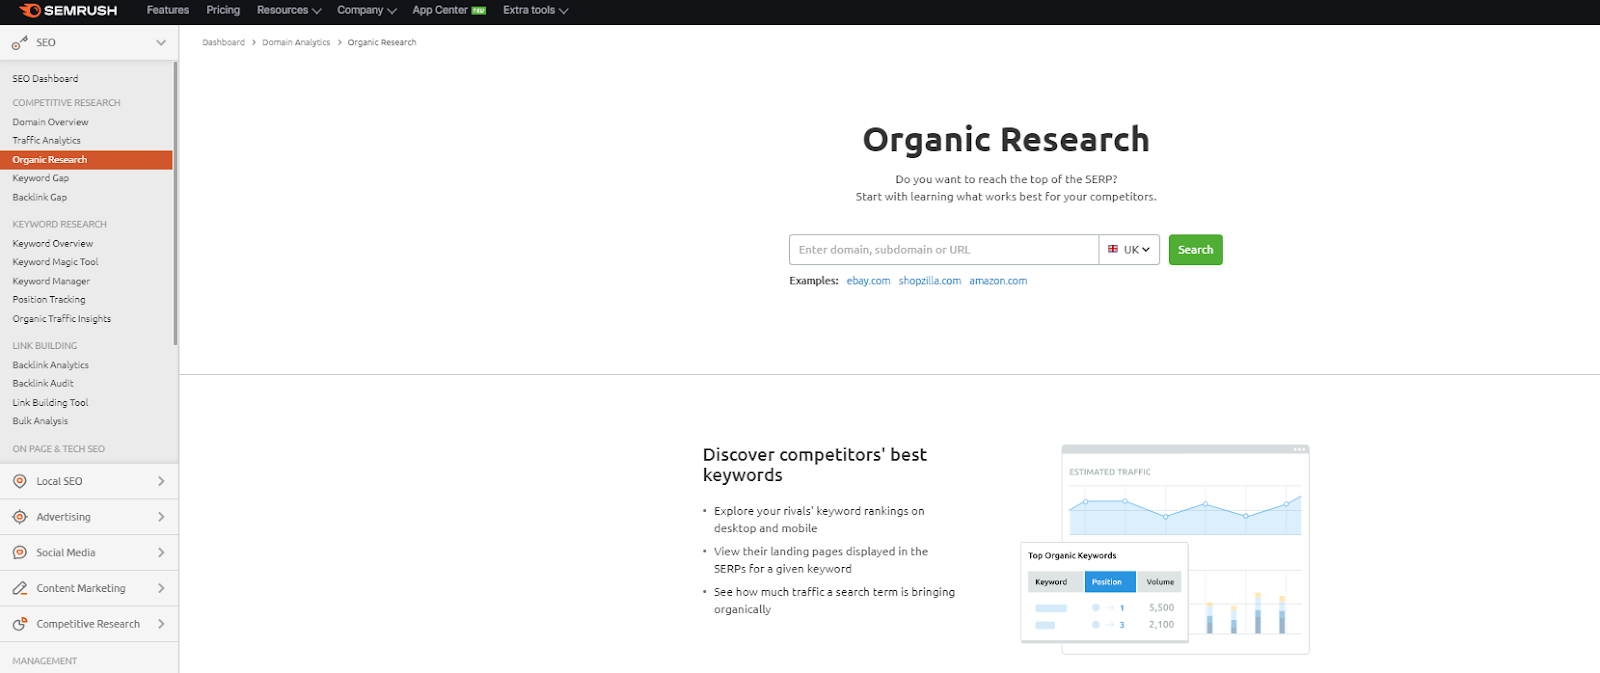The height and width of the screenshot is (673, 1600).
Task: Click the App Center new badge
Action: pos(479,11)
